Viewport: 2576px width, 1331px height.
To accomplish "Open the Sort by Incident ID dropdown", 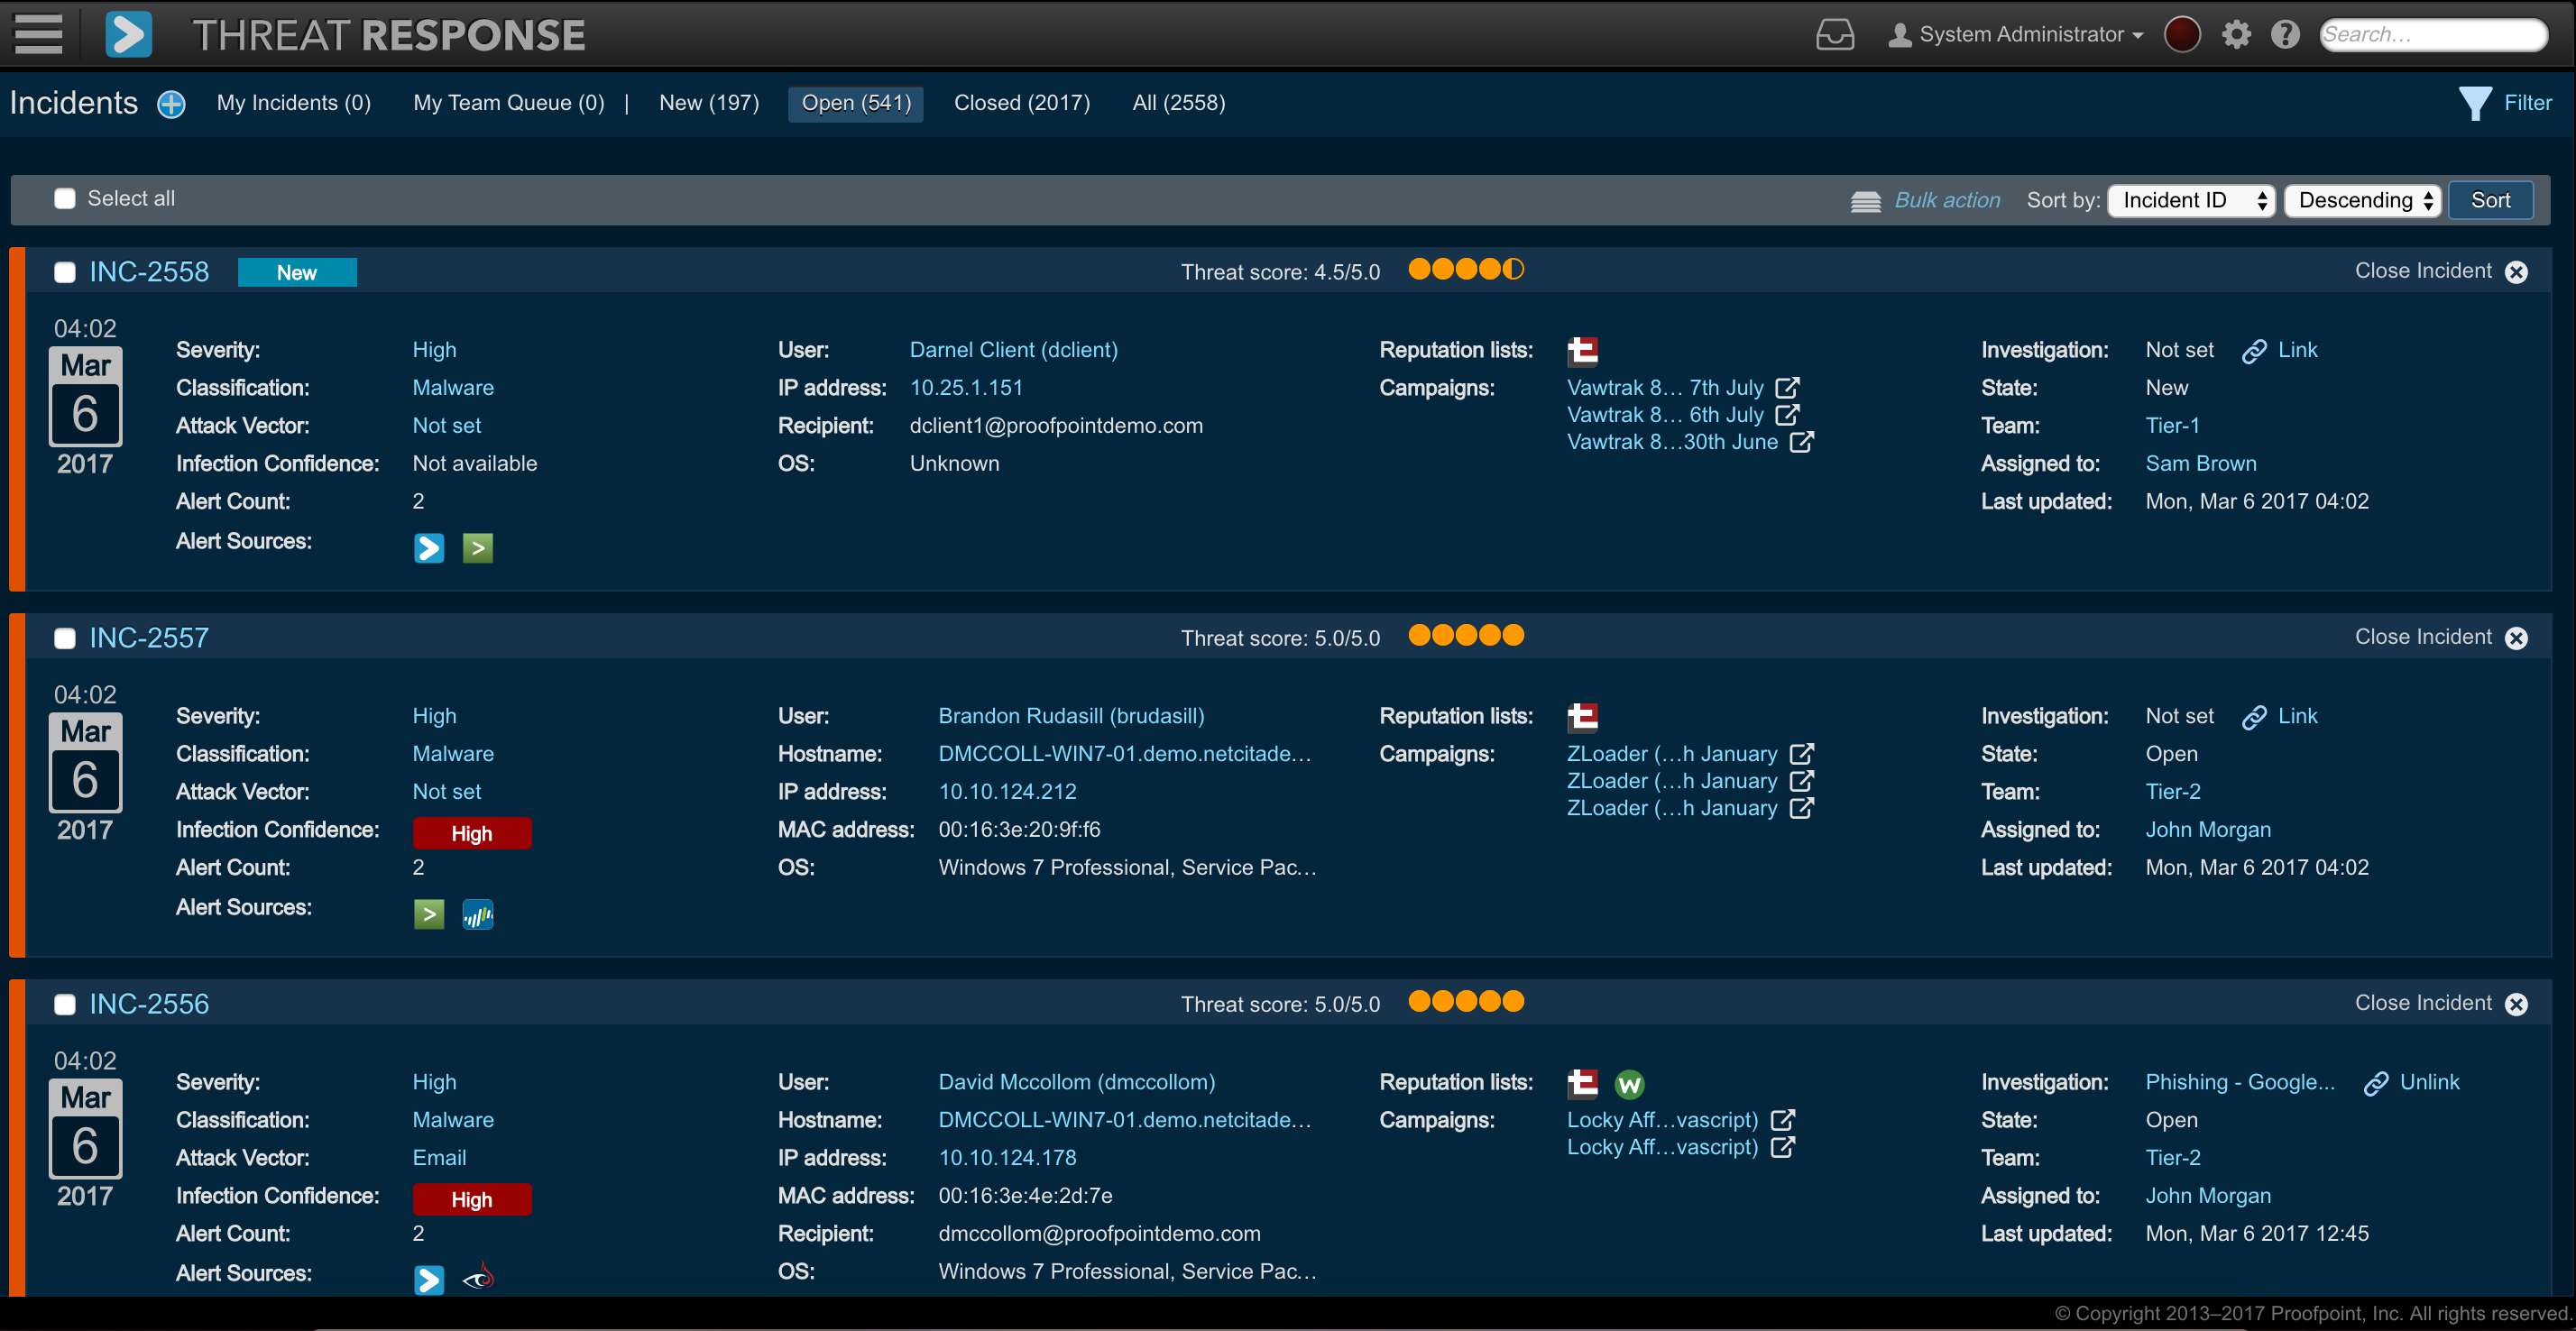I will (2191, 201).
